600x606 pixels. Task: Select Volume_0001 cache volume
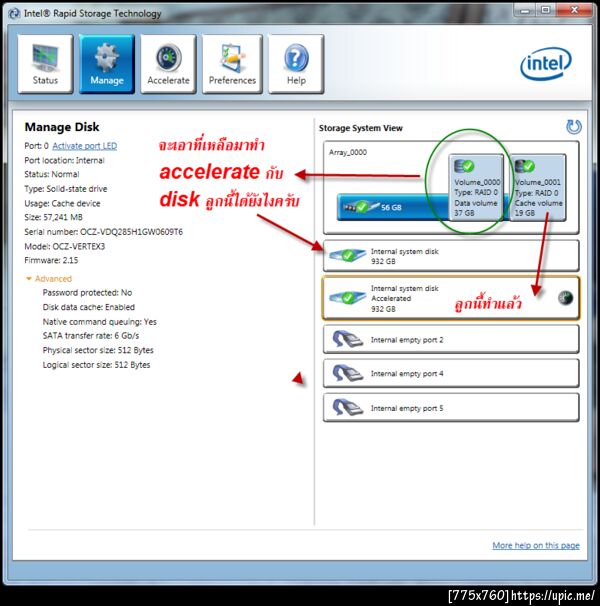tap(538, 187)
